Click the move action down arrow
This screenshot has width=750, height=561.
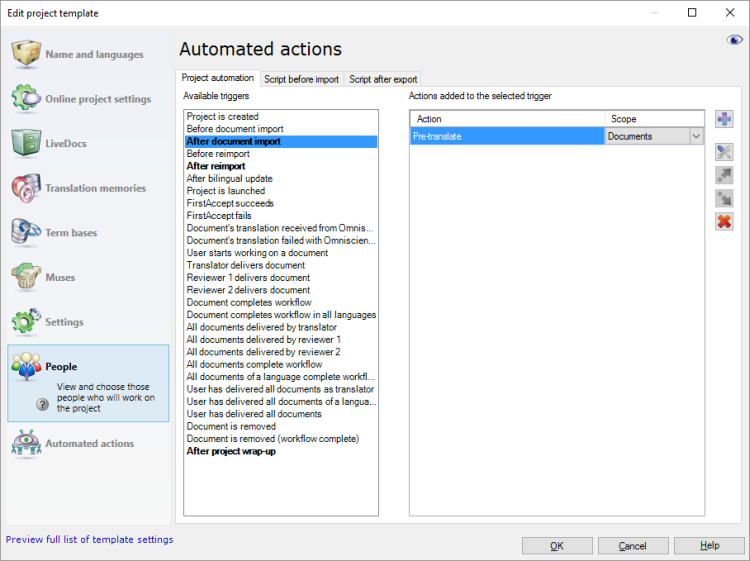tap(725, 198)
